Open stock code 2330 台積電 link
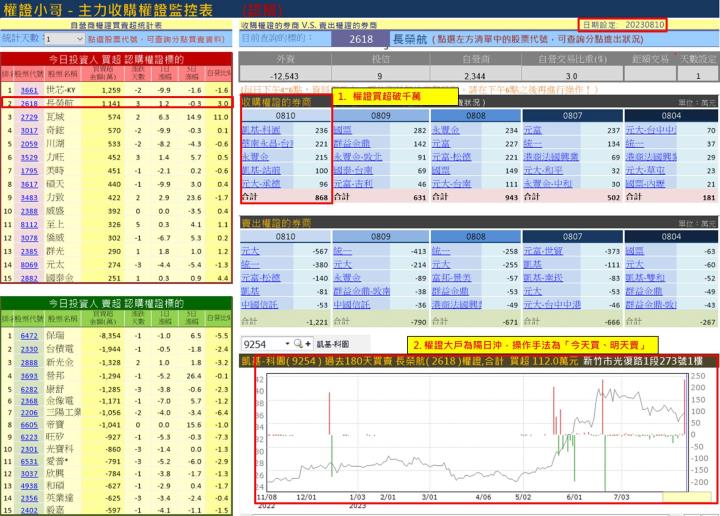720x516 pixels. (x=29, y=349)
